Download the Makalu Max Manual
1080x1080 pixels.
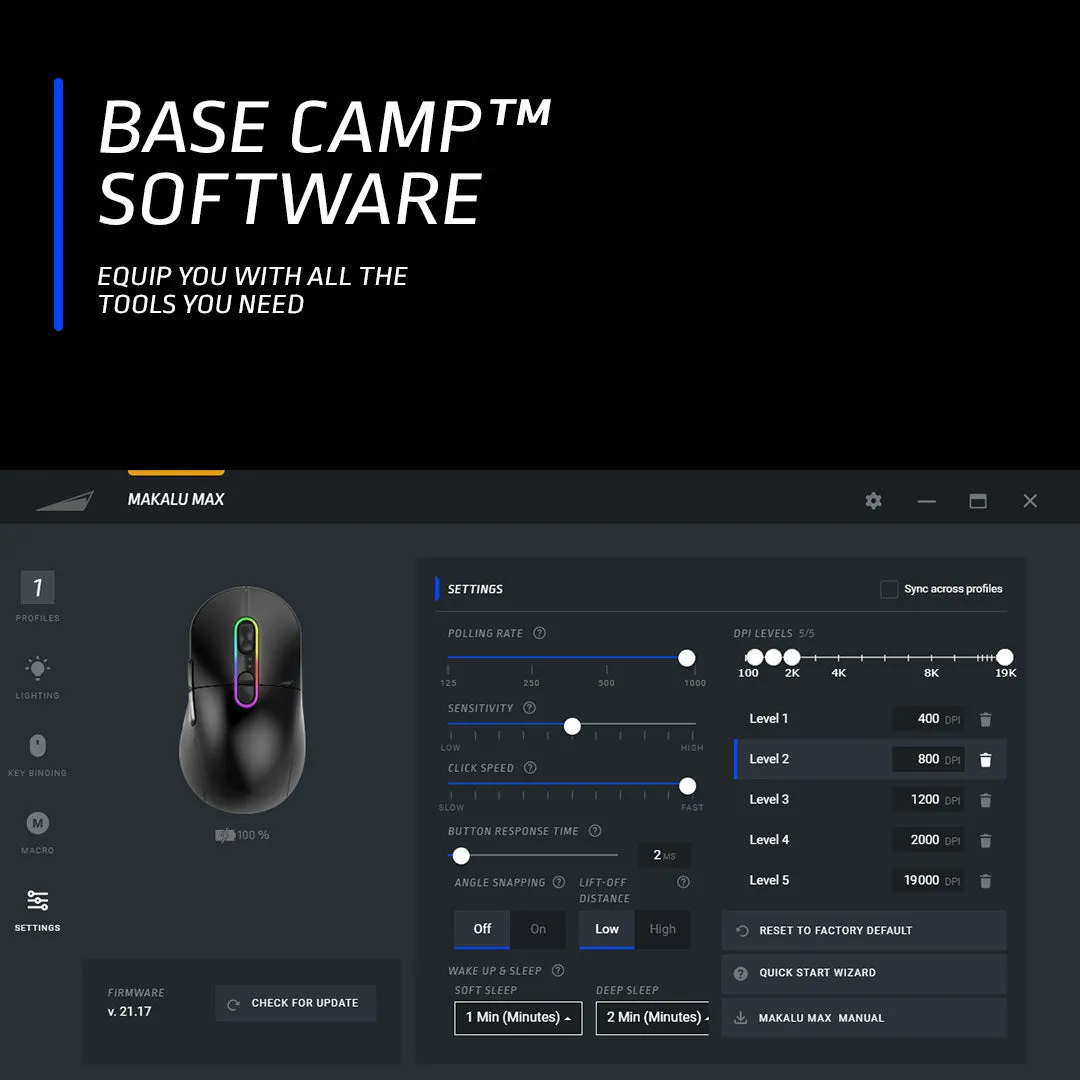tap(864, 1018)
